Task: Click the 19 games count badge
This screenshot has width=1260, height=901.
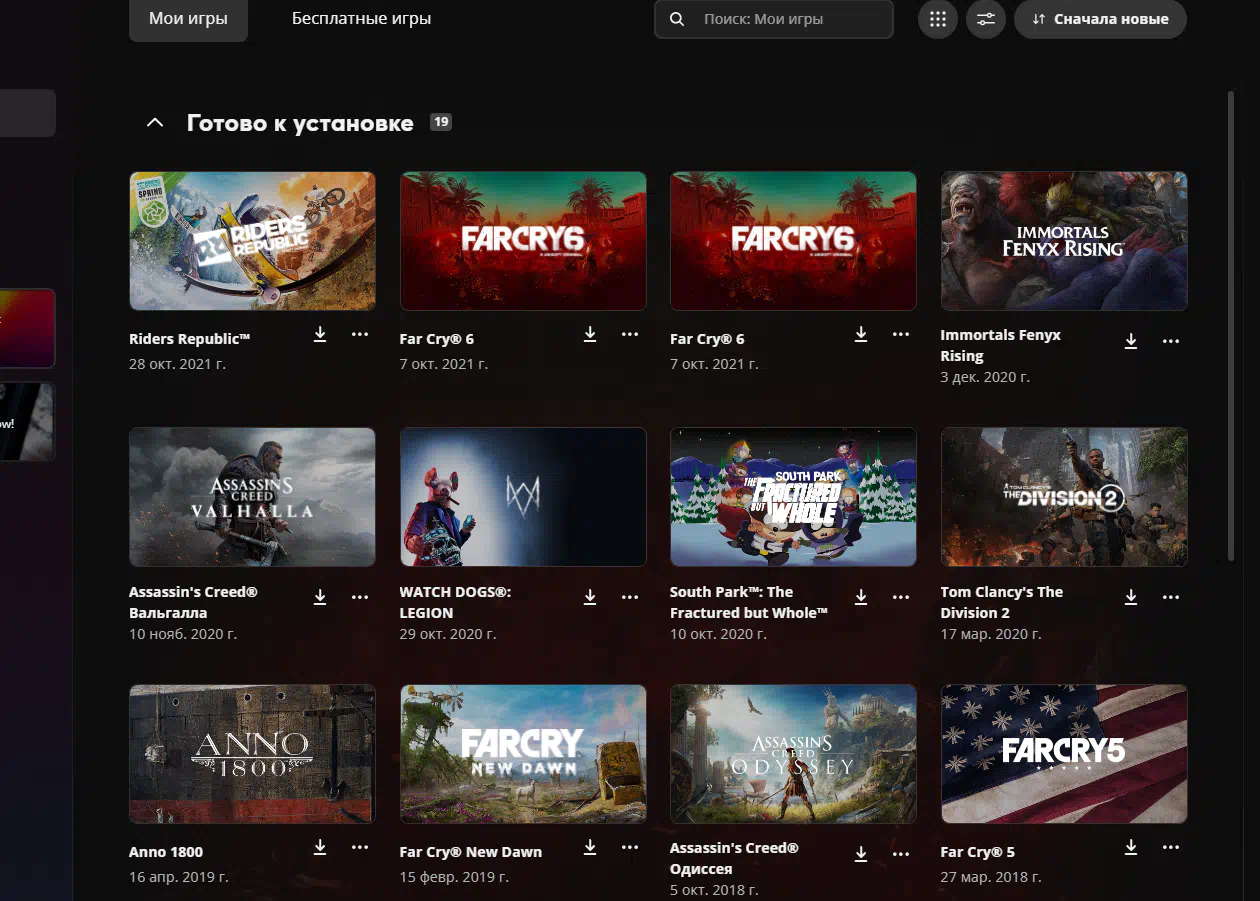Action: click(441, 122)
